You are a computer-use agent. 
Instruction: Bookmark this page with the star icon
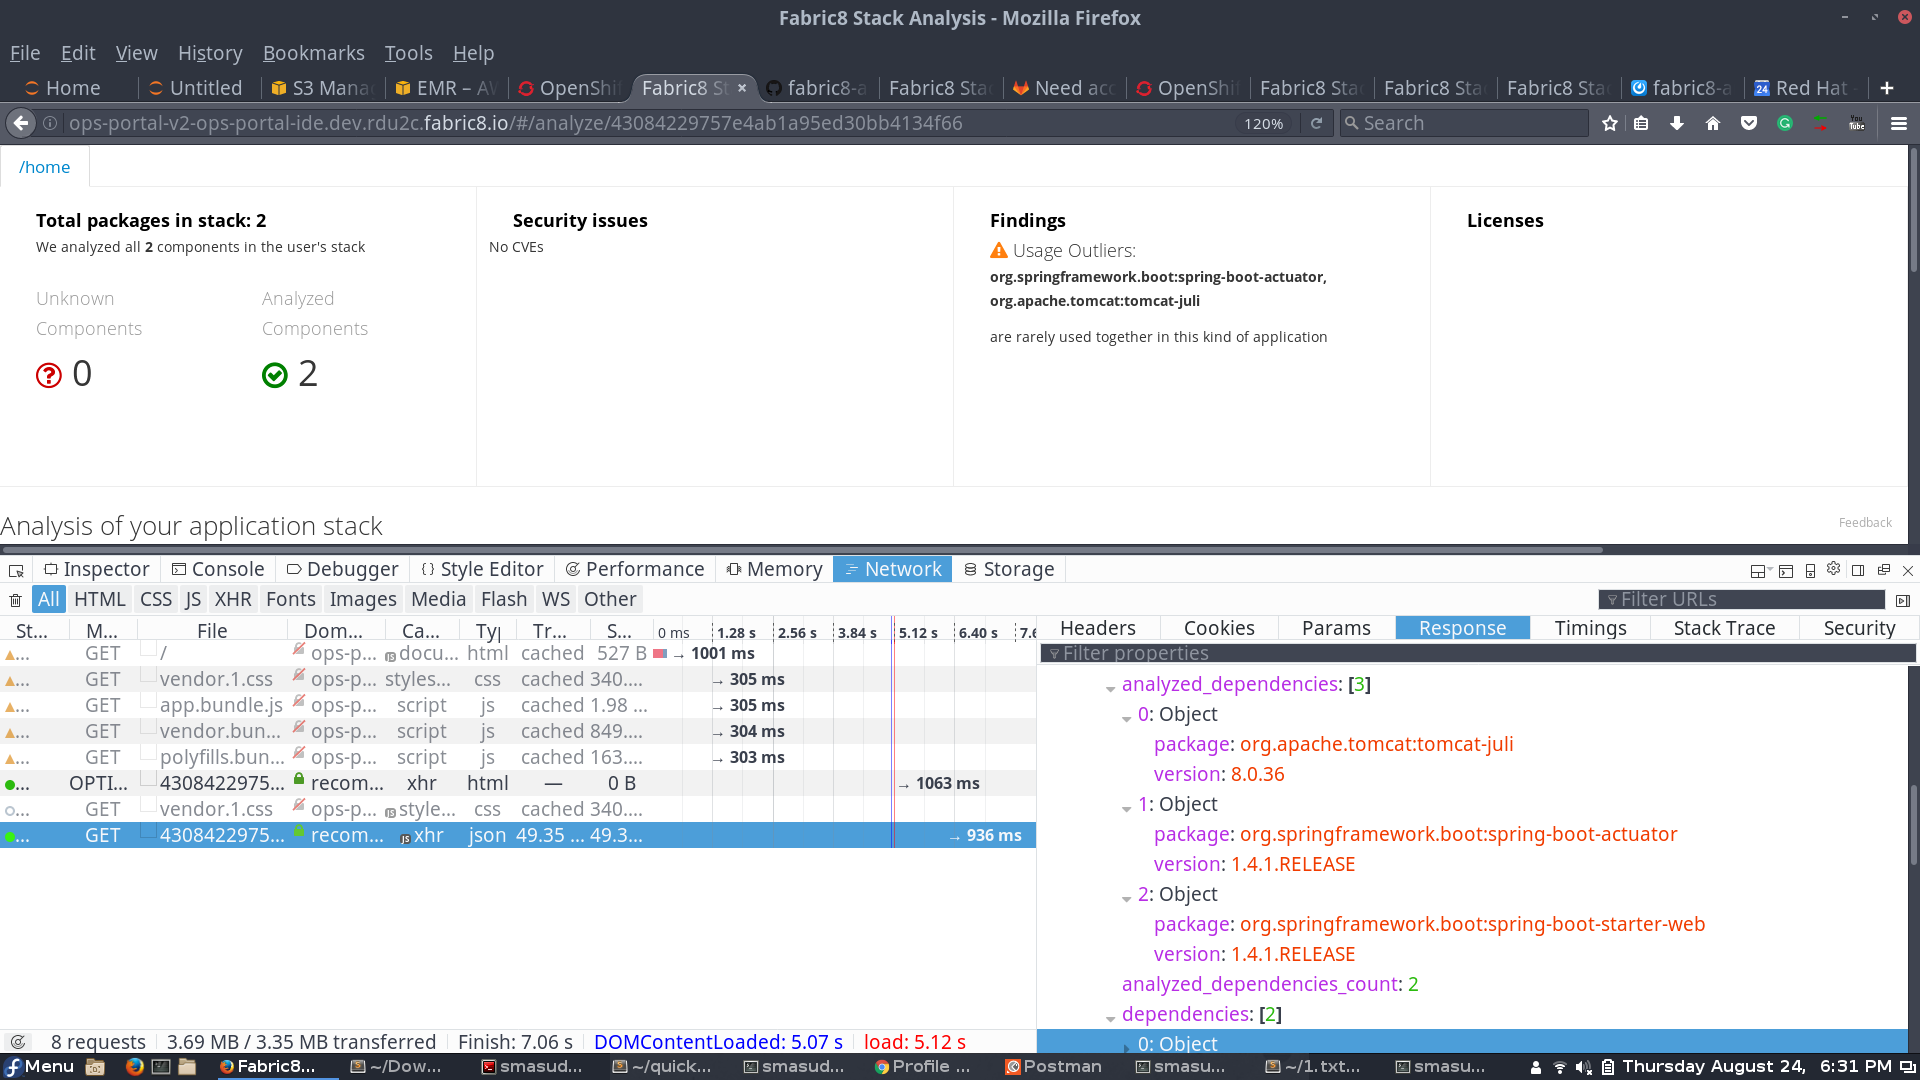[x=1609, y=123]
